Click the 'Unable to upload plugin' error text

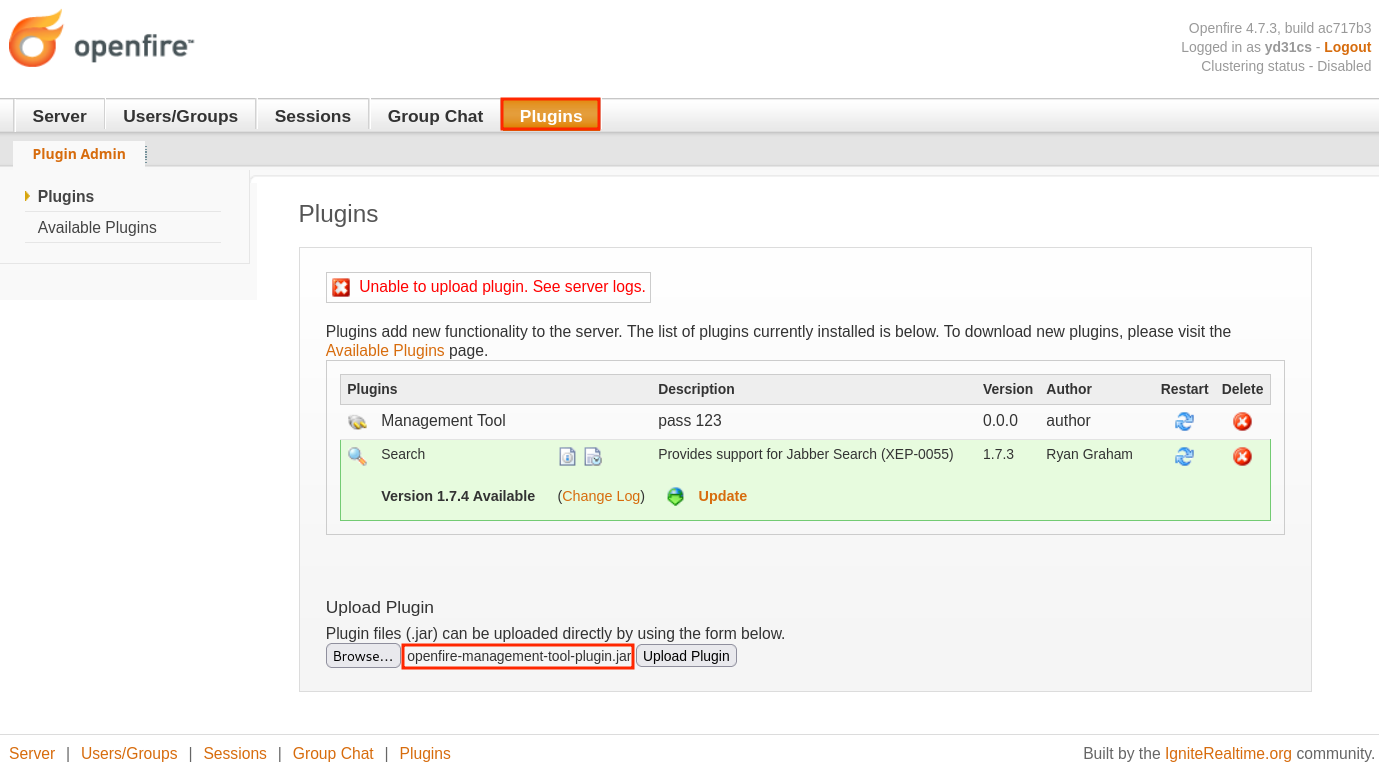(x=502, y=286)
